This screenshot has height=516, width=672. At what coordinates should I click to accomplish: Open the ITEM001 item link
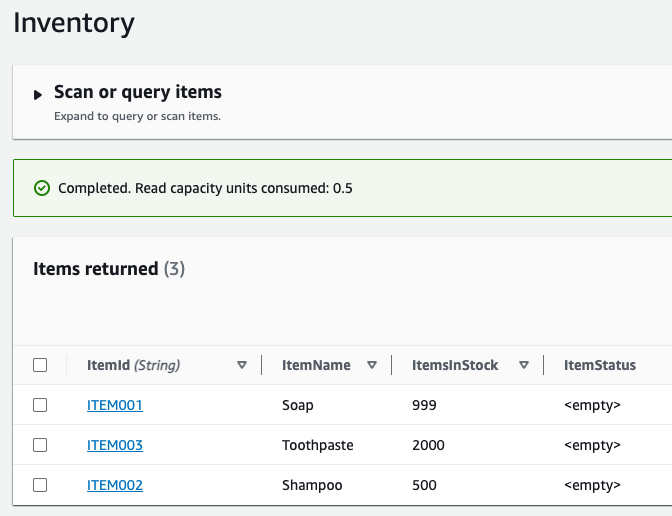pyautogui.click(x=115, y=405)
